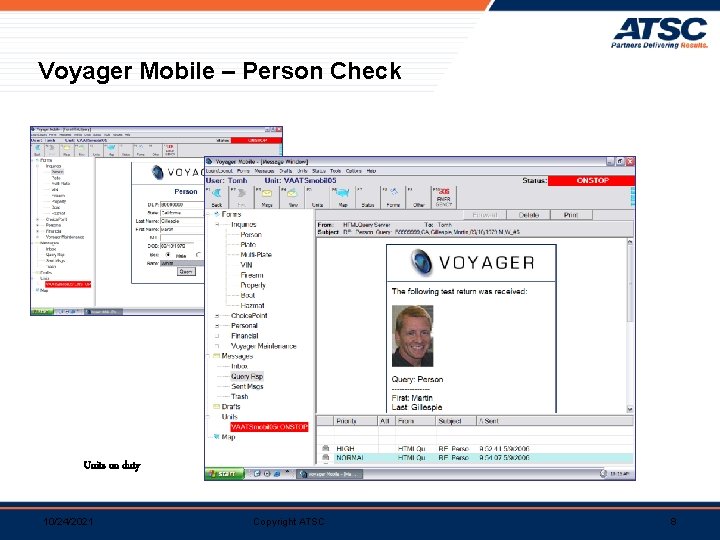The width and height of the screenshot is (720, 540).
Task: Select the HIGH priority message row
Action: click(475, 449)
